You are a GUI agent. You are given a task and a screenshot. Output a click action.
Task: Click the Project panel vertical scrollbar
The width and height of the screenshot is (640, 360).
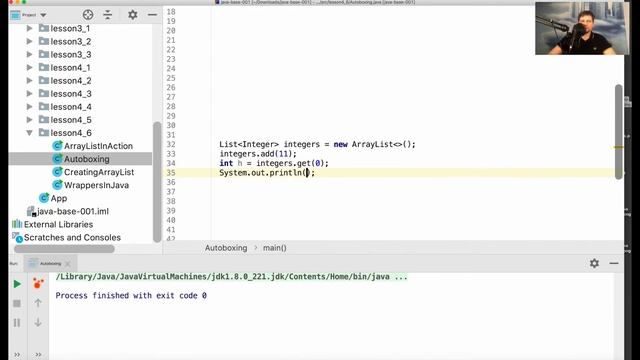coord(157,182)
